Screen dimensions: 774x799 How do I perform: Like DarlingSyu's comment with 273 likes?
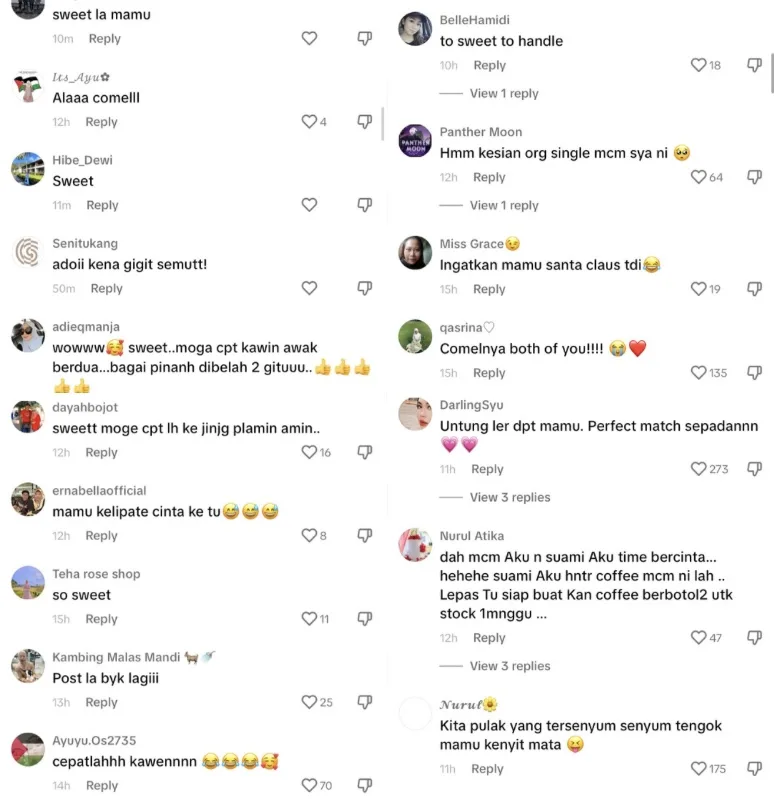point(698,469)
